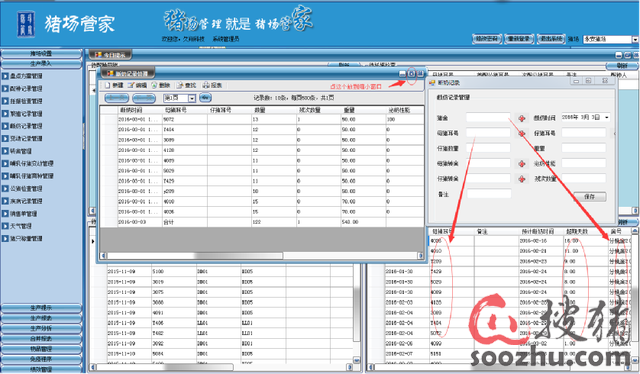Expand the 生产录入 sidebar section
640x374 pixels.
[41, 64]
